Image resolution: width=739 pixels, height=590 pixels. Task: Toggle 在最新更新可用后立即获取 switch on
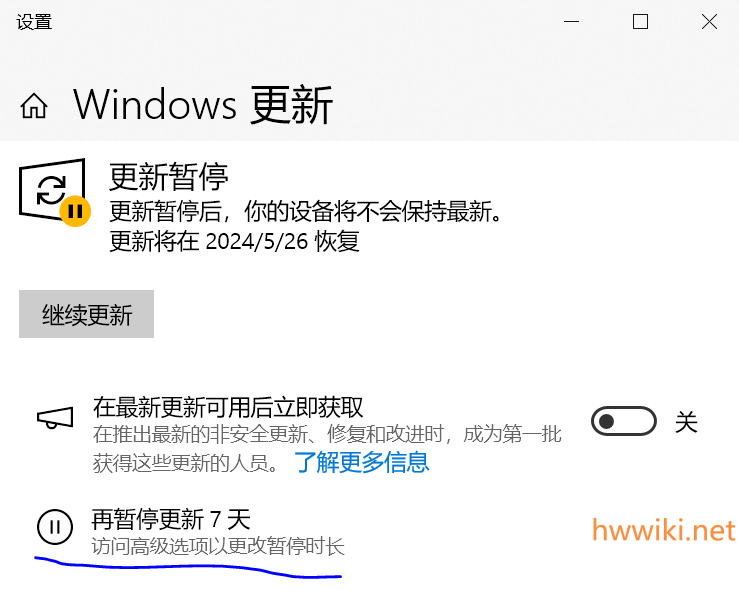624,421
